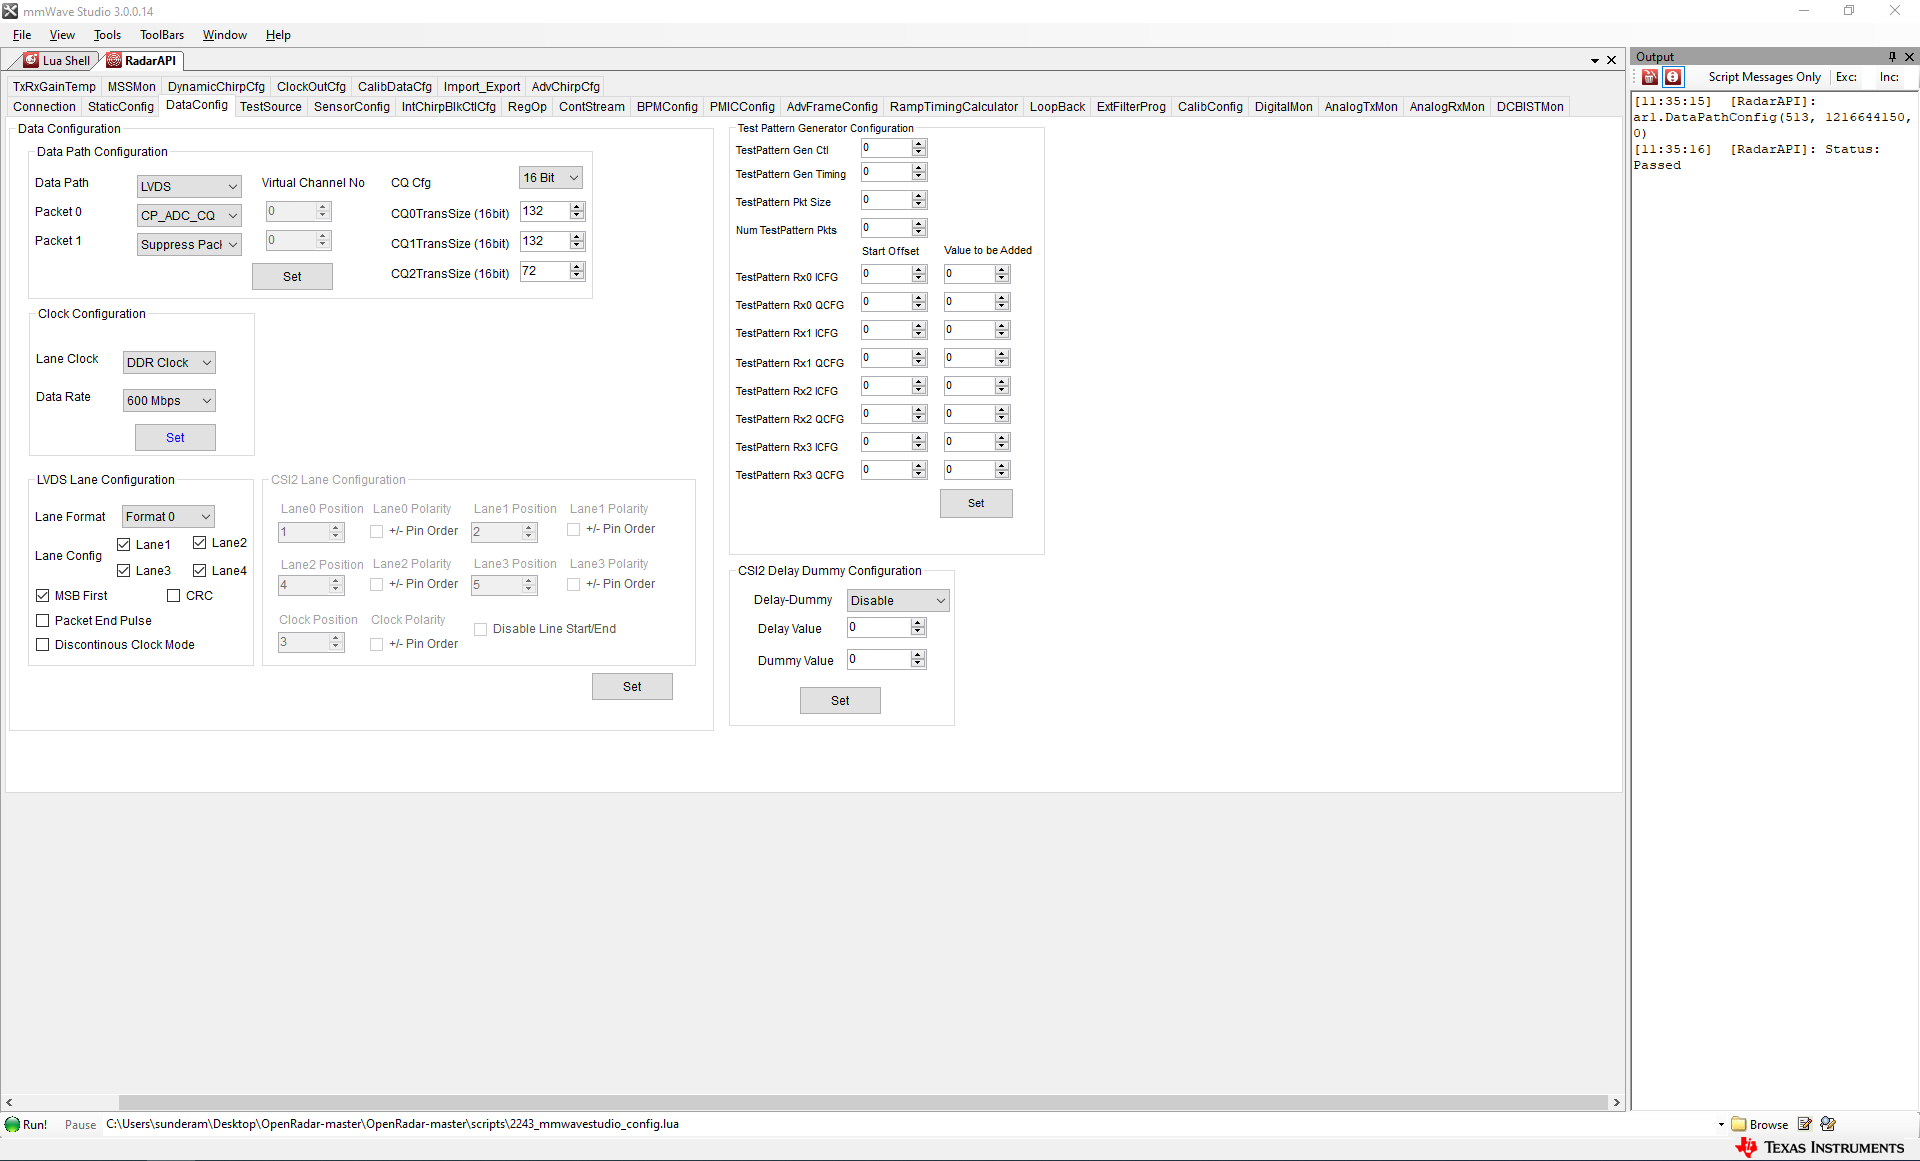Image resolution: width=1920 pixels, height=1161 pixels.
Task: Click Set for LVDS Lane Configuration
Action: click(632, 687)
